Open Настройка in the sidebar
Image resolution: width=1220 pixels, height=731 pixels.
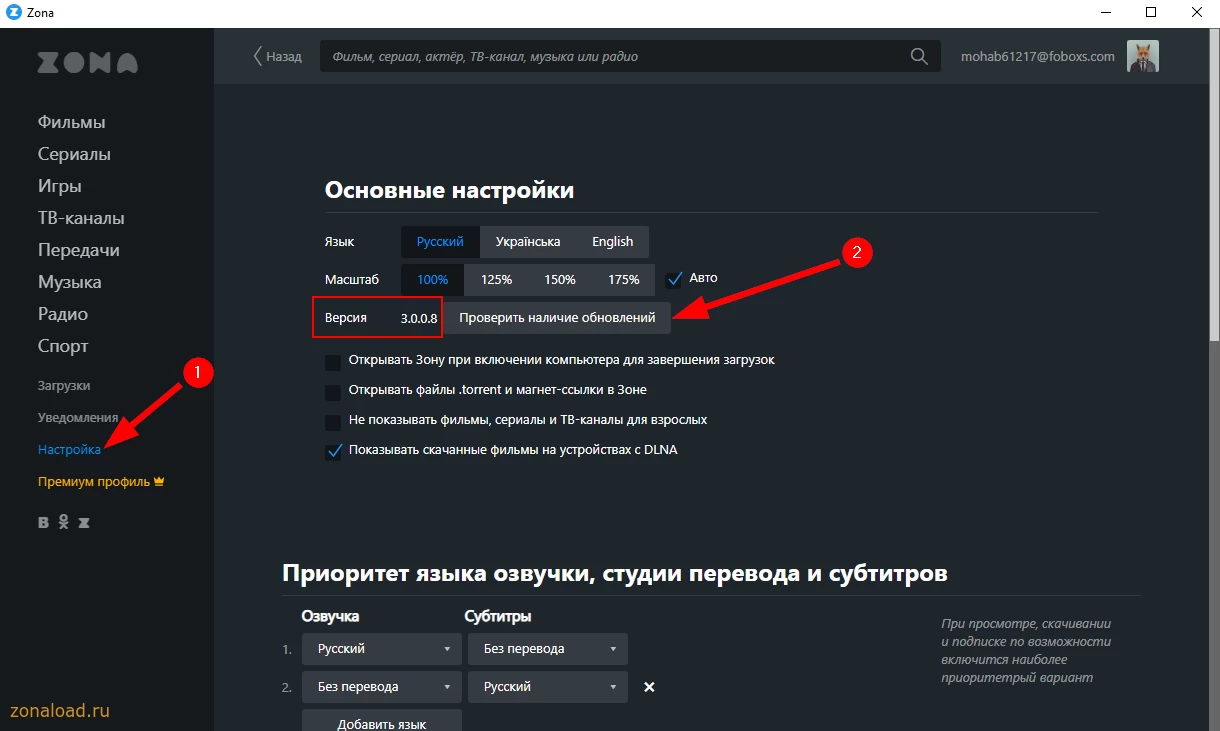[x=69, y=449]
